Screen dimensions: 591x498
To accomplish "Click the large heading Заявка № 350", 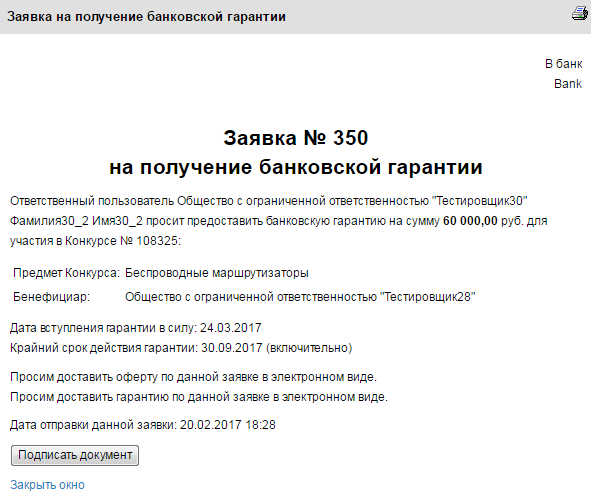I will (296, 138).
